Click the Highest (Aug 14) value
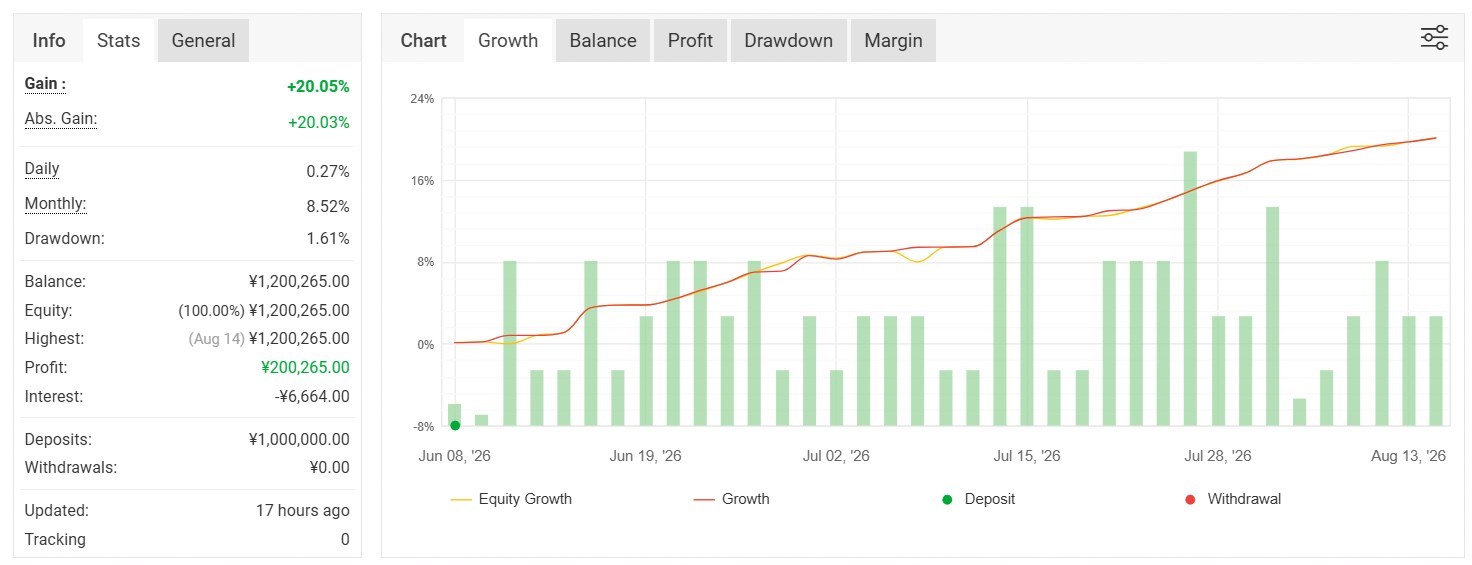The image size is (1472, 565). tap(269, 339)
